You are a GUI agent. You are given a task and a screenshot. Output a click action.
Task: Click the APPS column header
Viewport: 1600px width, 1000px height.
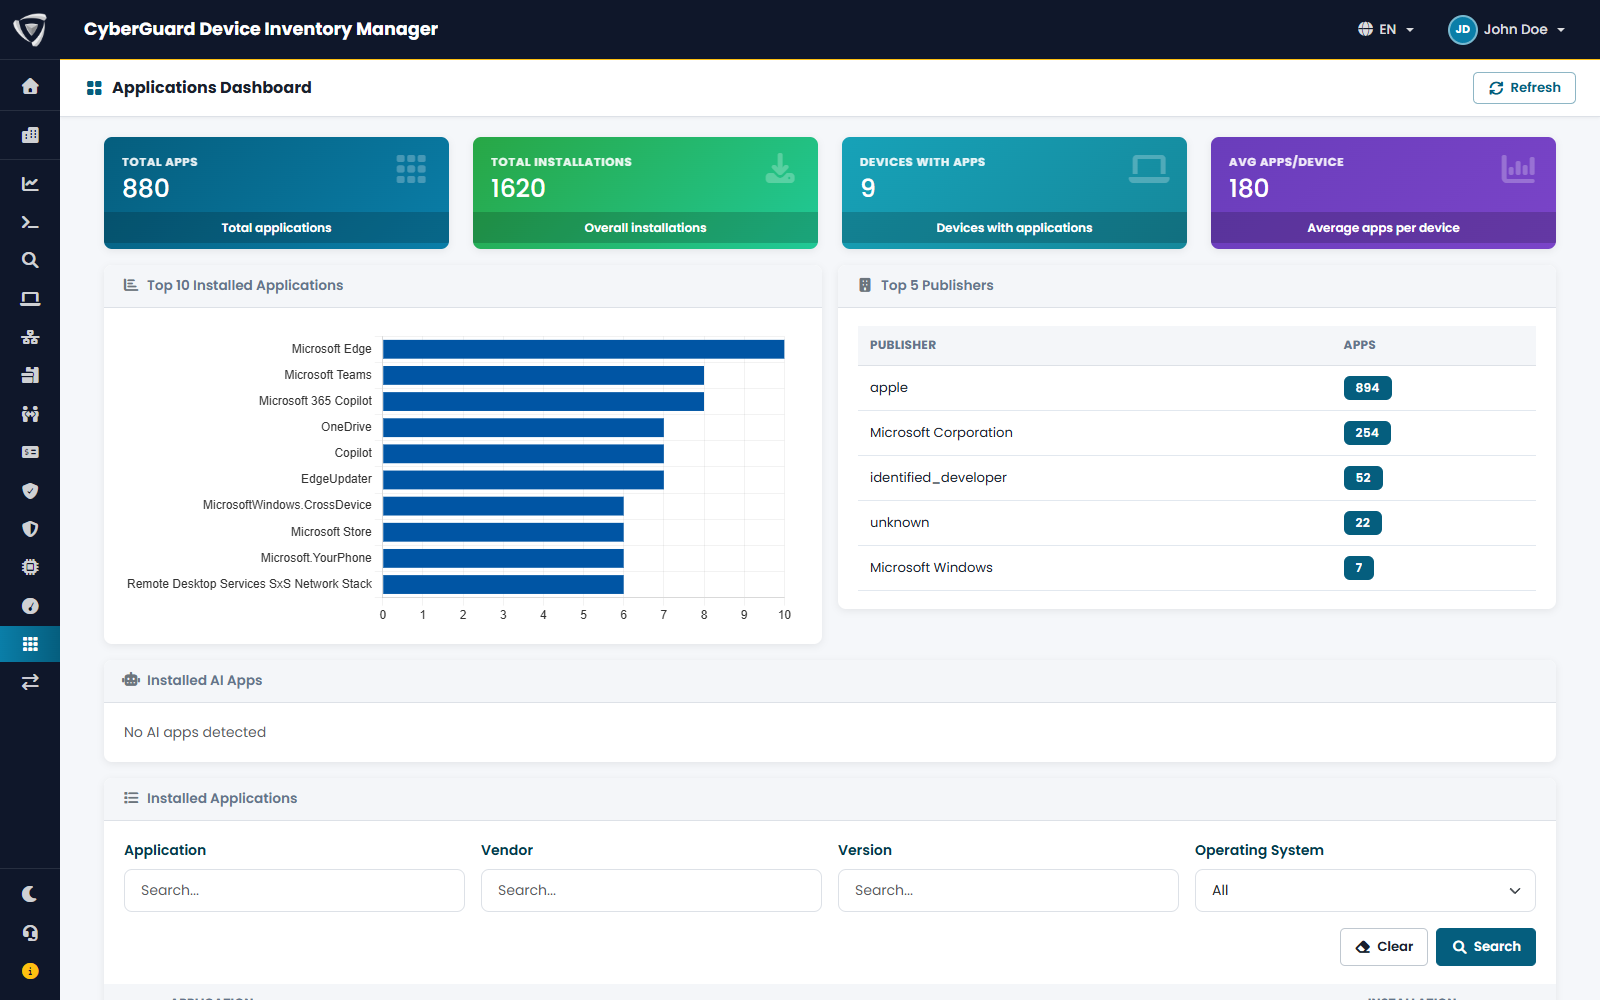coord(1359,345)
